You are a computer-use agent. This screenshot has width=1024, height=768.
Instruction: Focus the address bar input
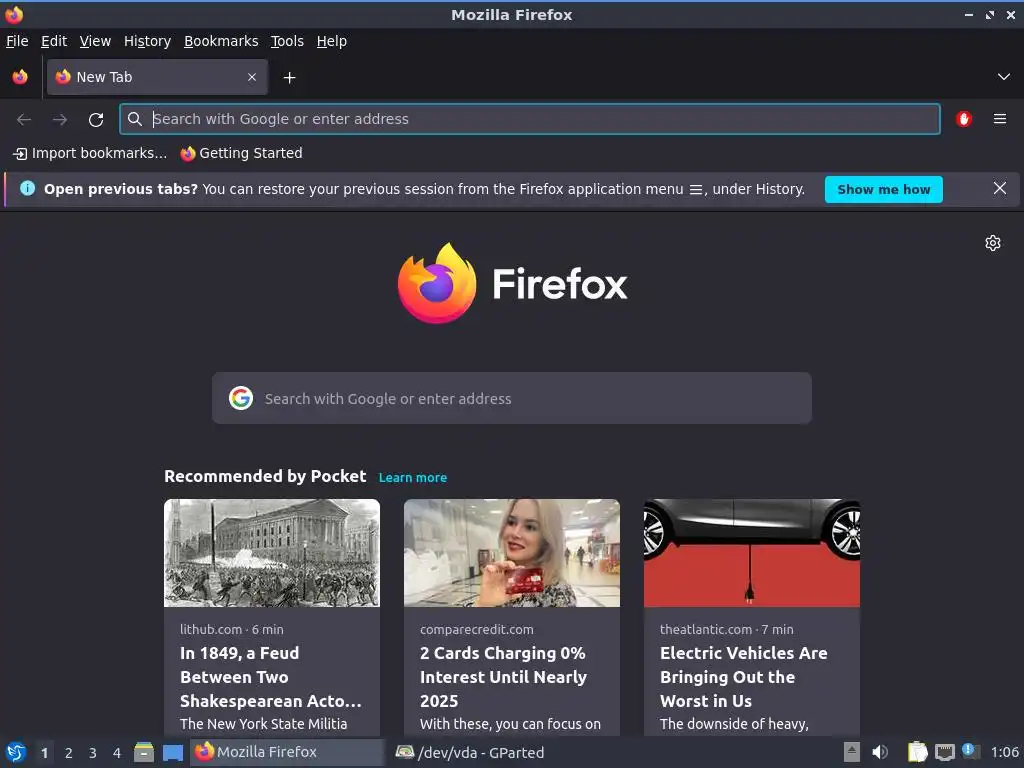pyautogui.click(x=530, y=119)
